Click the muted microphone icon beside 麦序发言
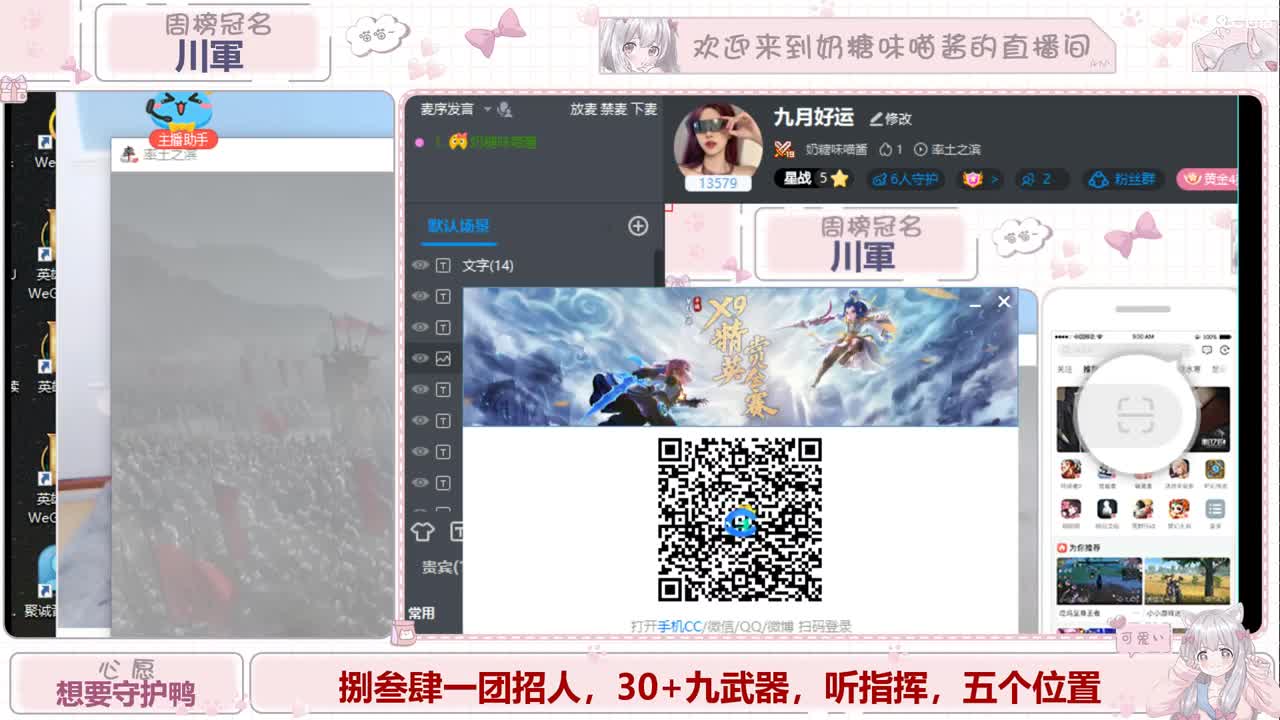The width and height of the screenshot is (1280, 720). tap(505, 109)
